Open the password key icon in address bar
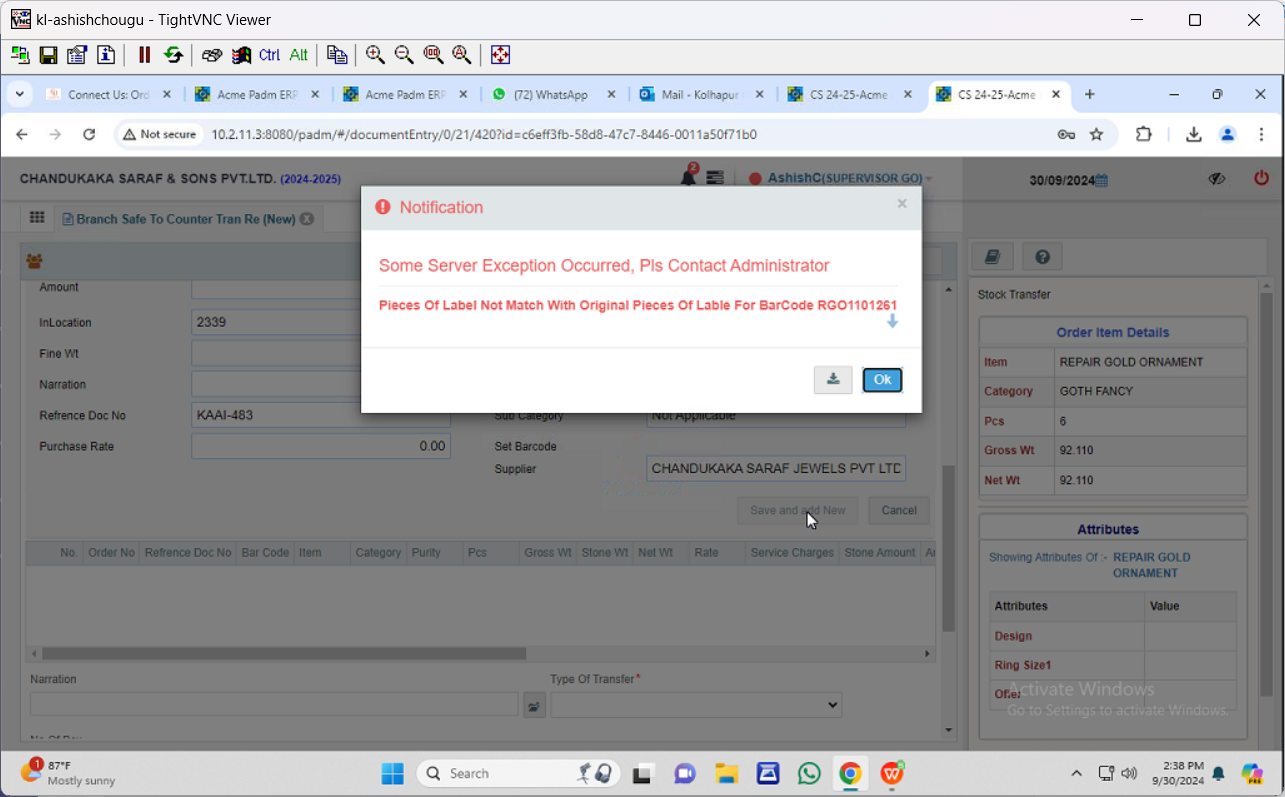1285x797 pixels. pos(1066,134)
